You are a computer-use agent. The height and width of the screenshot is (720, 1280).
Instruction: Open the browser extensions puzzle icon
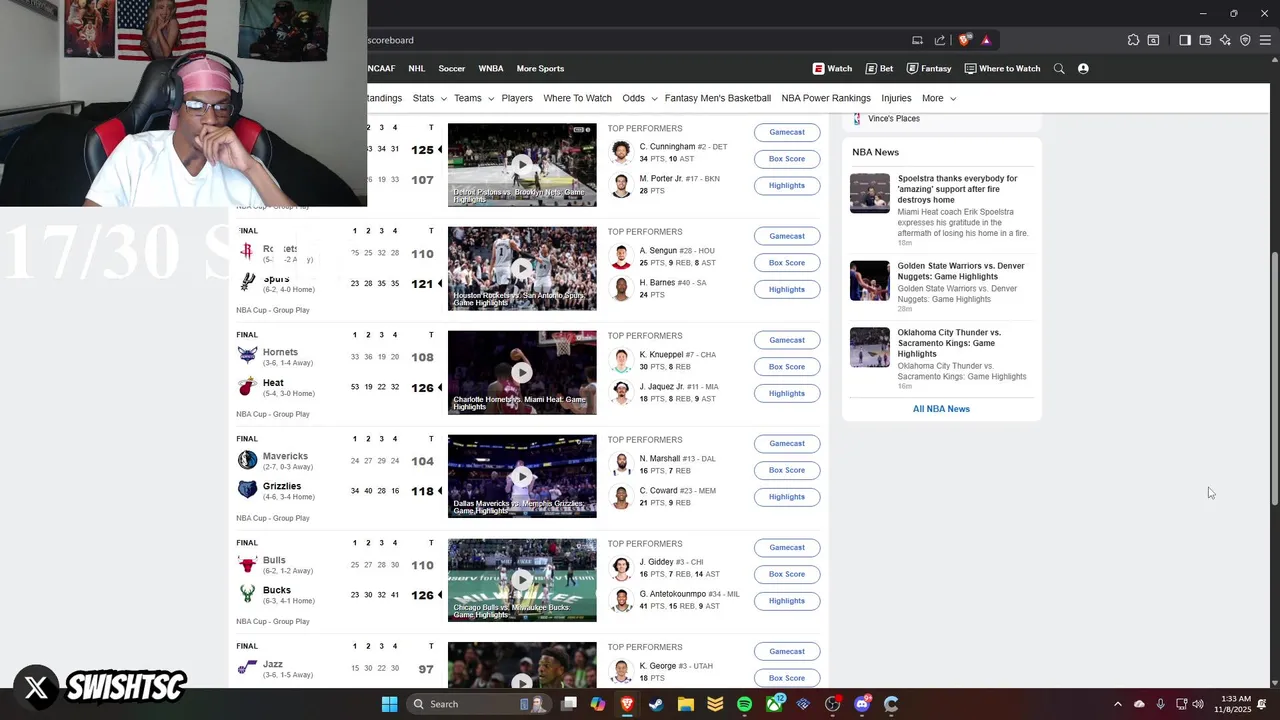point(1133,40)
